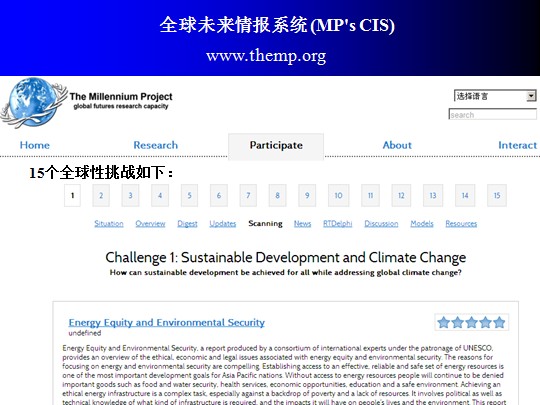Select challenge number 3 box
This screenshot has width=540, height=405.
click(x=131, y=195)
